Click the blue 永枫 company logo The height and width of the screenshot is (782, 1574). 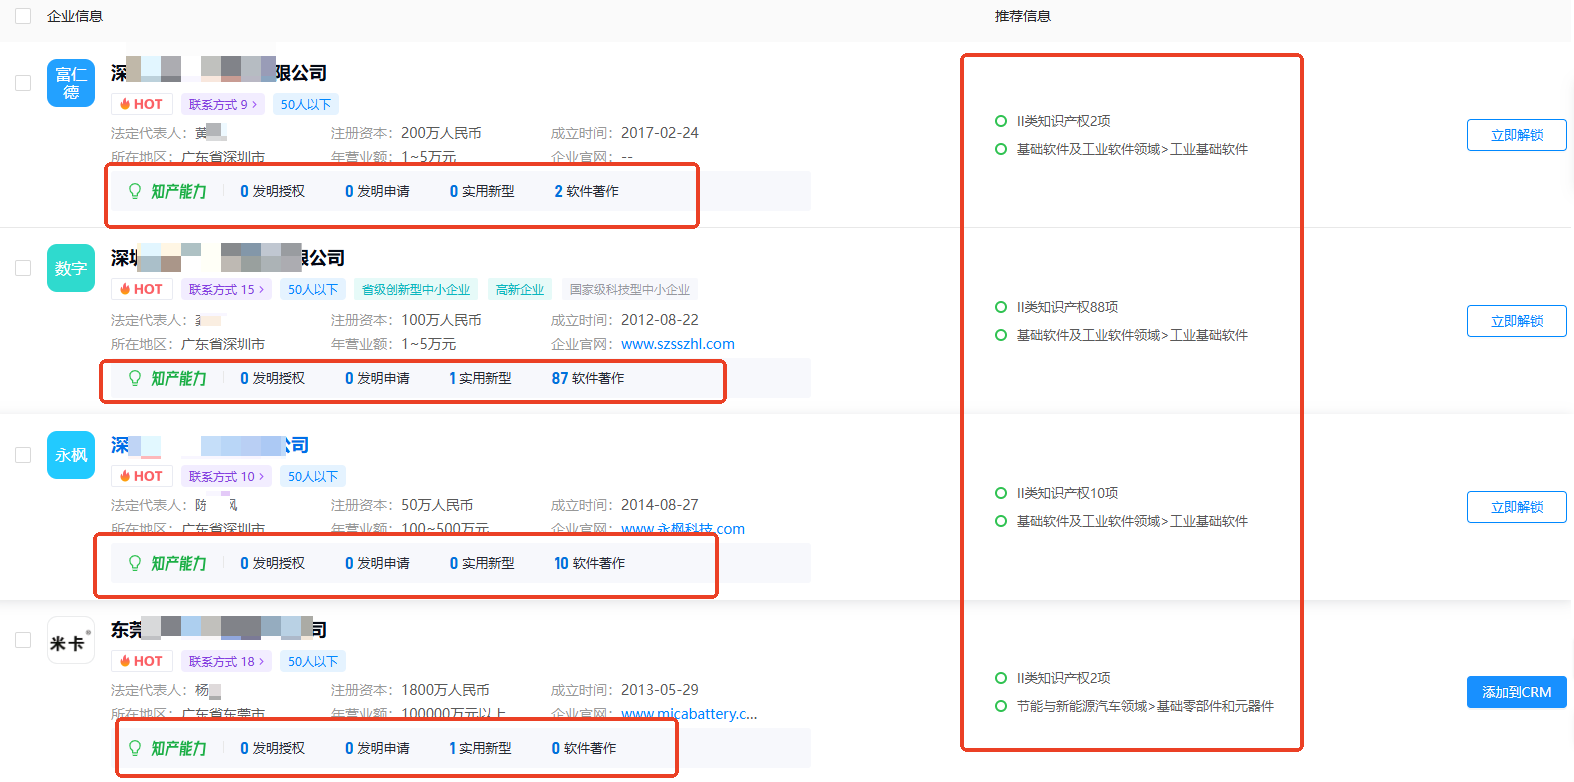pos(70,455)
